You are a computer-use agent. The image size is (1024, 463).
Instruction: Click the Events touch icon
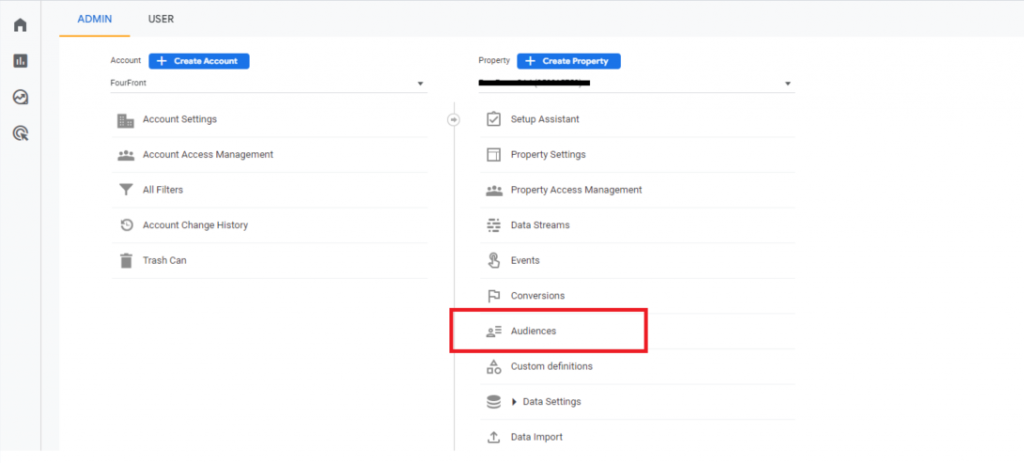pos(494,261)
